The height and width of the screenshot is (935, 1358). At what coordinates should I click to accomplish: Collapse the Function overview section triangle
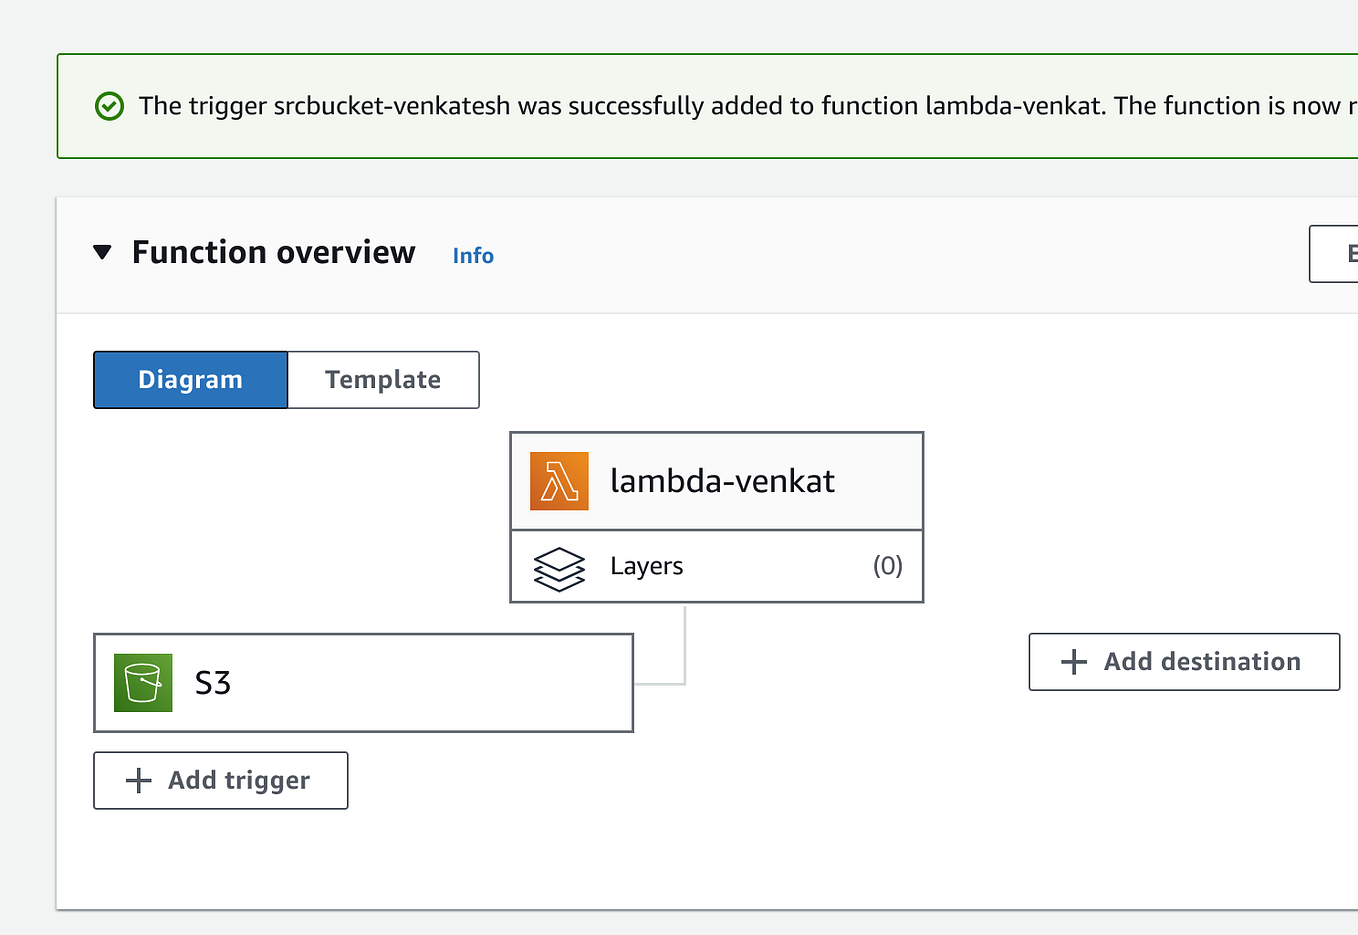[102, 252]
